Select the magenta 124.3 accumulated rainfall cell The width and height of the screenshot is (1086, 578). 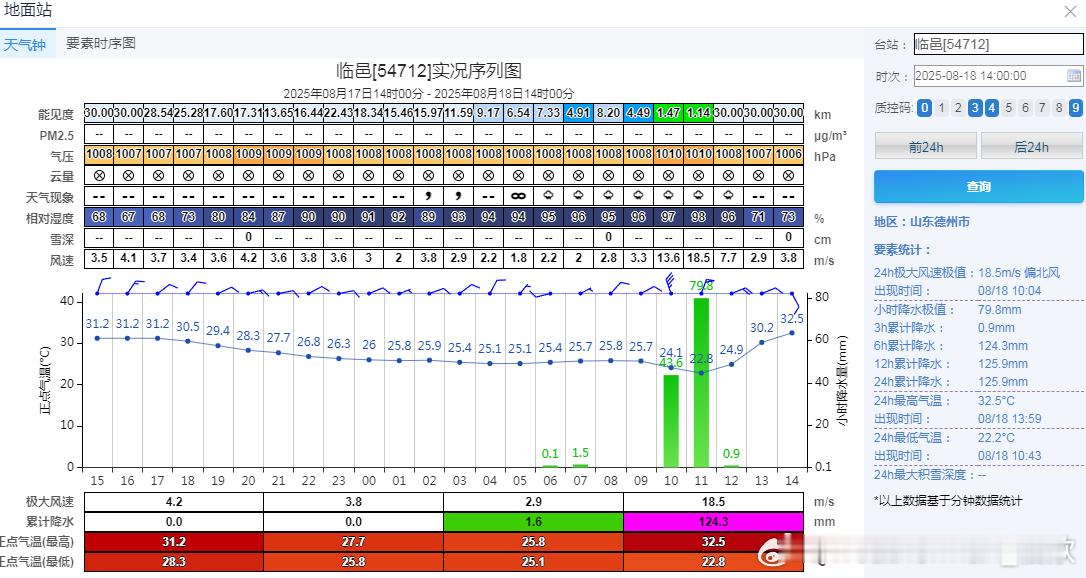[713, 521]
